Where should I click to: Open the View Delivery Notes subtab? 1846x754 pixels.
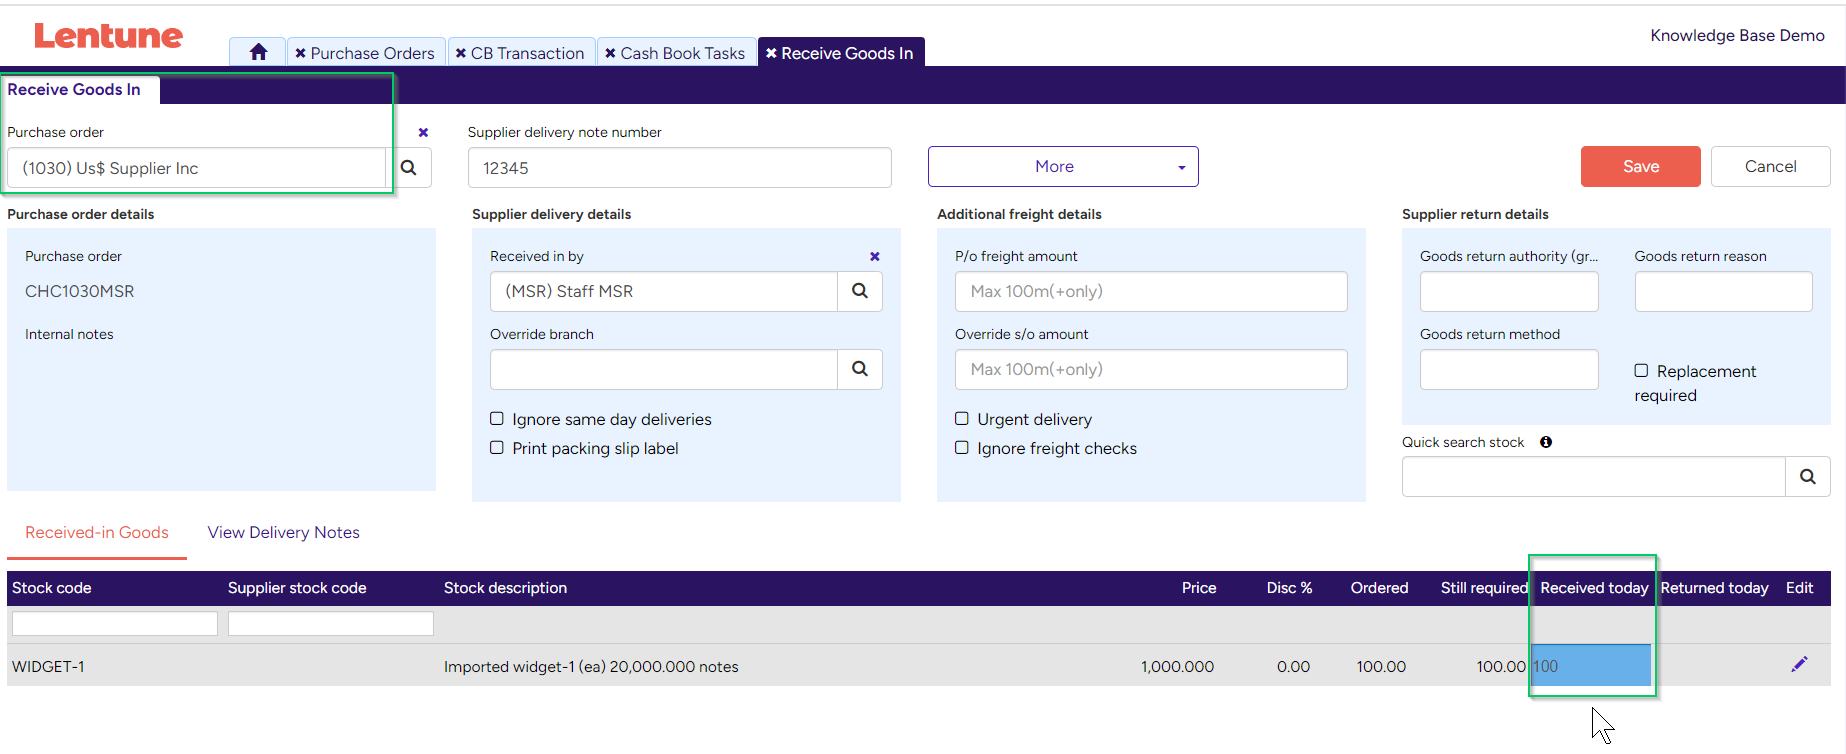(x=284, y=533)
